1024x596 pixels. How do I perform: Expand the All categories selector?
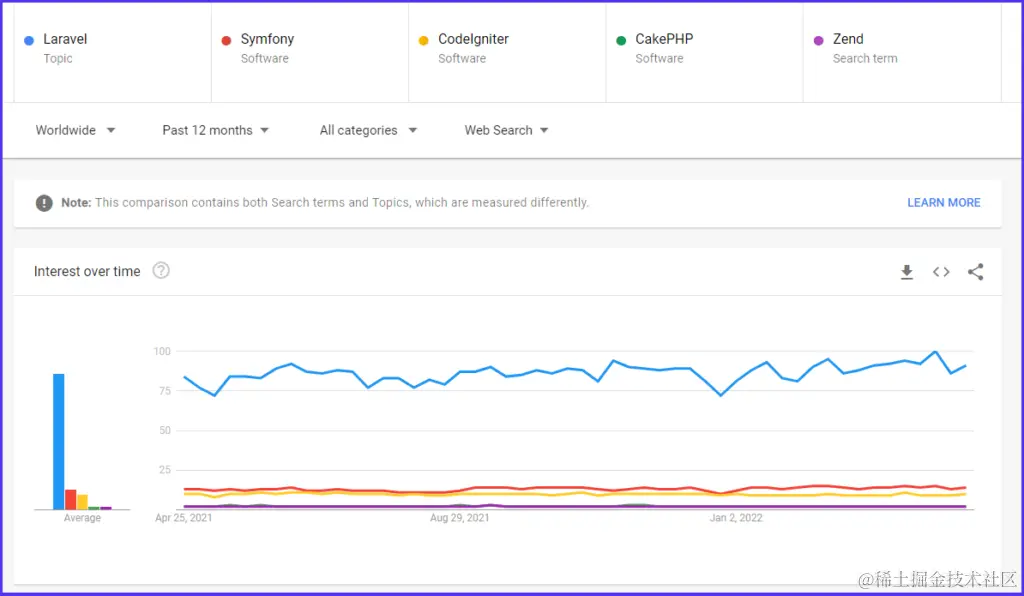(x=366, y=130)
